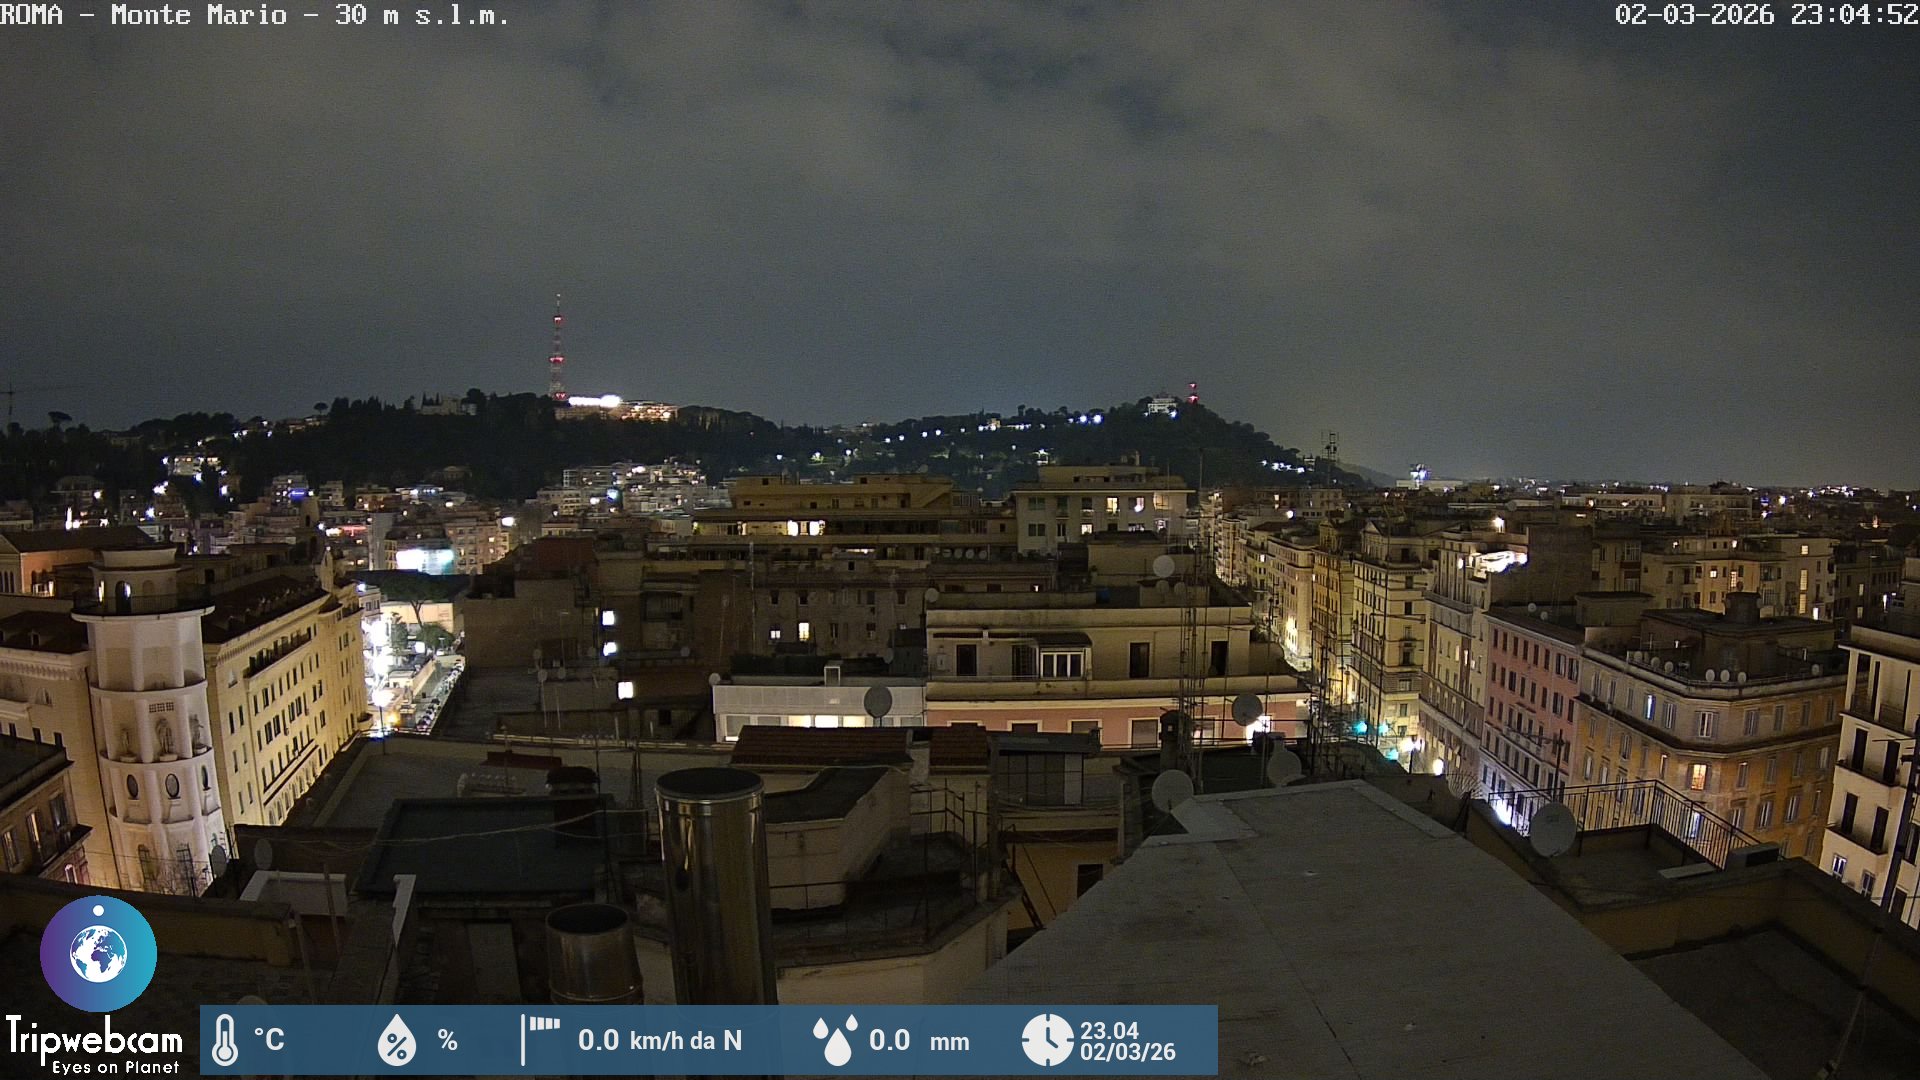Click the ROMA - Monte Mario title text
This screenshot has width=1920, height=1080.
pos(254,15)
